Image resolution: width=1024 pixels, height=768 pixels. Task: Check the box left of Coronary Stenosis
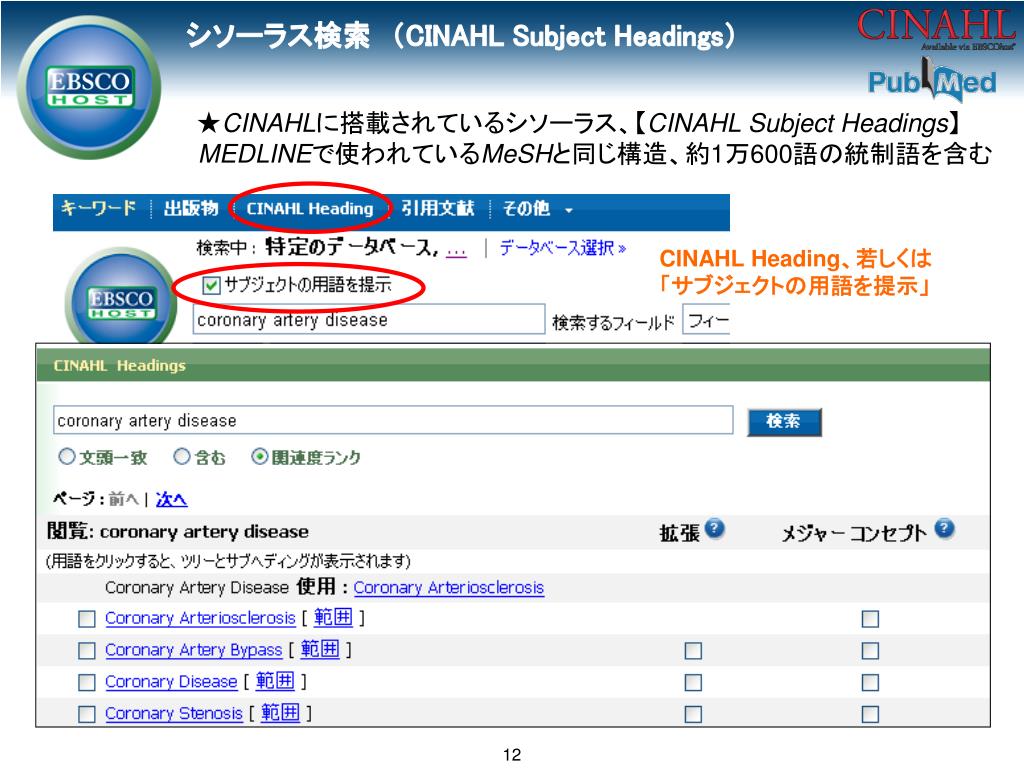[x=87, y=714]
